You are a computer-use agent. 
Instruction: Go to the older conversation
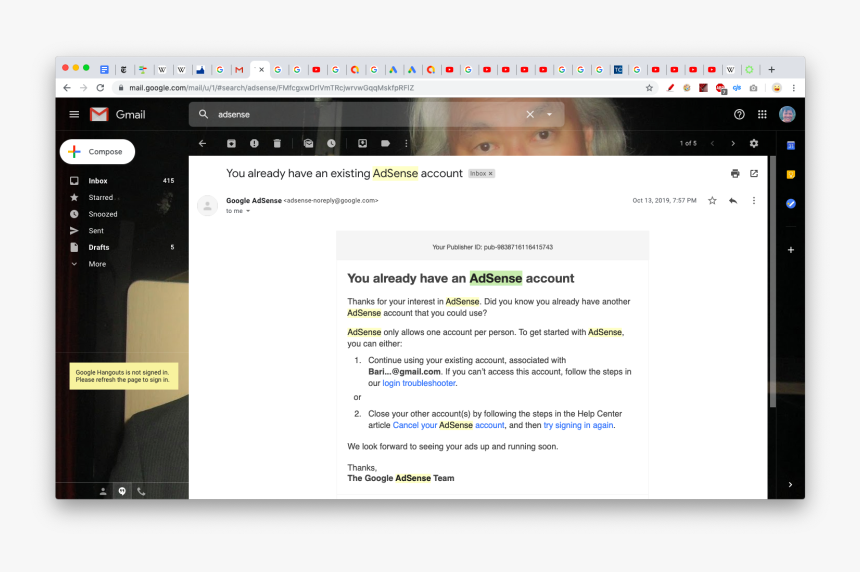coord(733,143)
